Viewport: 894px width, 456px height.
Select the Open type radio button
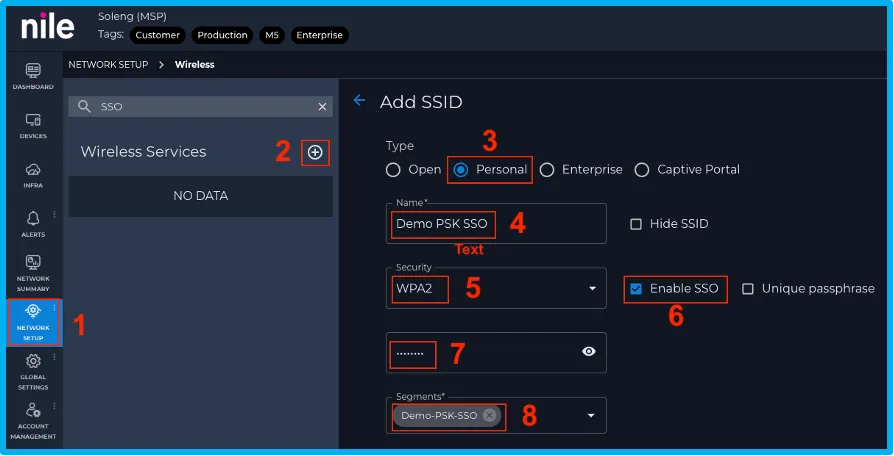coord(393,170)
